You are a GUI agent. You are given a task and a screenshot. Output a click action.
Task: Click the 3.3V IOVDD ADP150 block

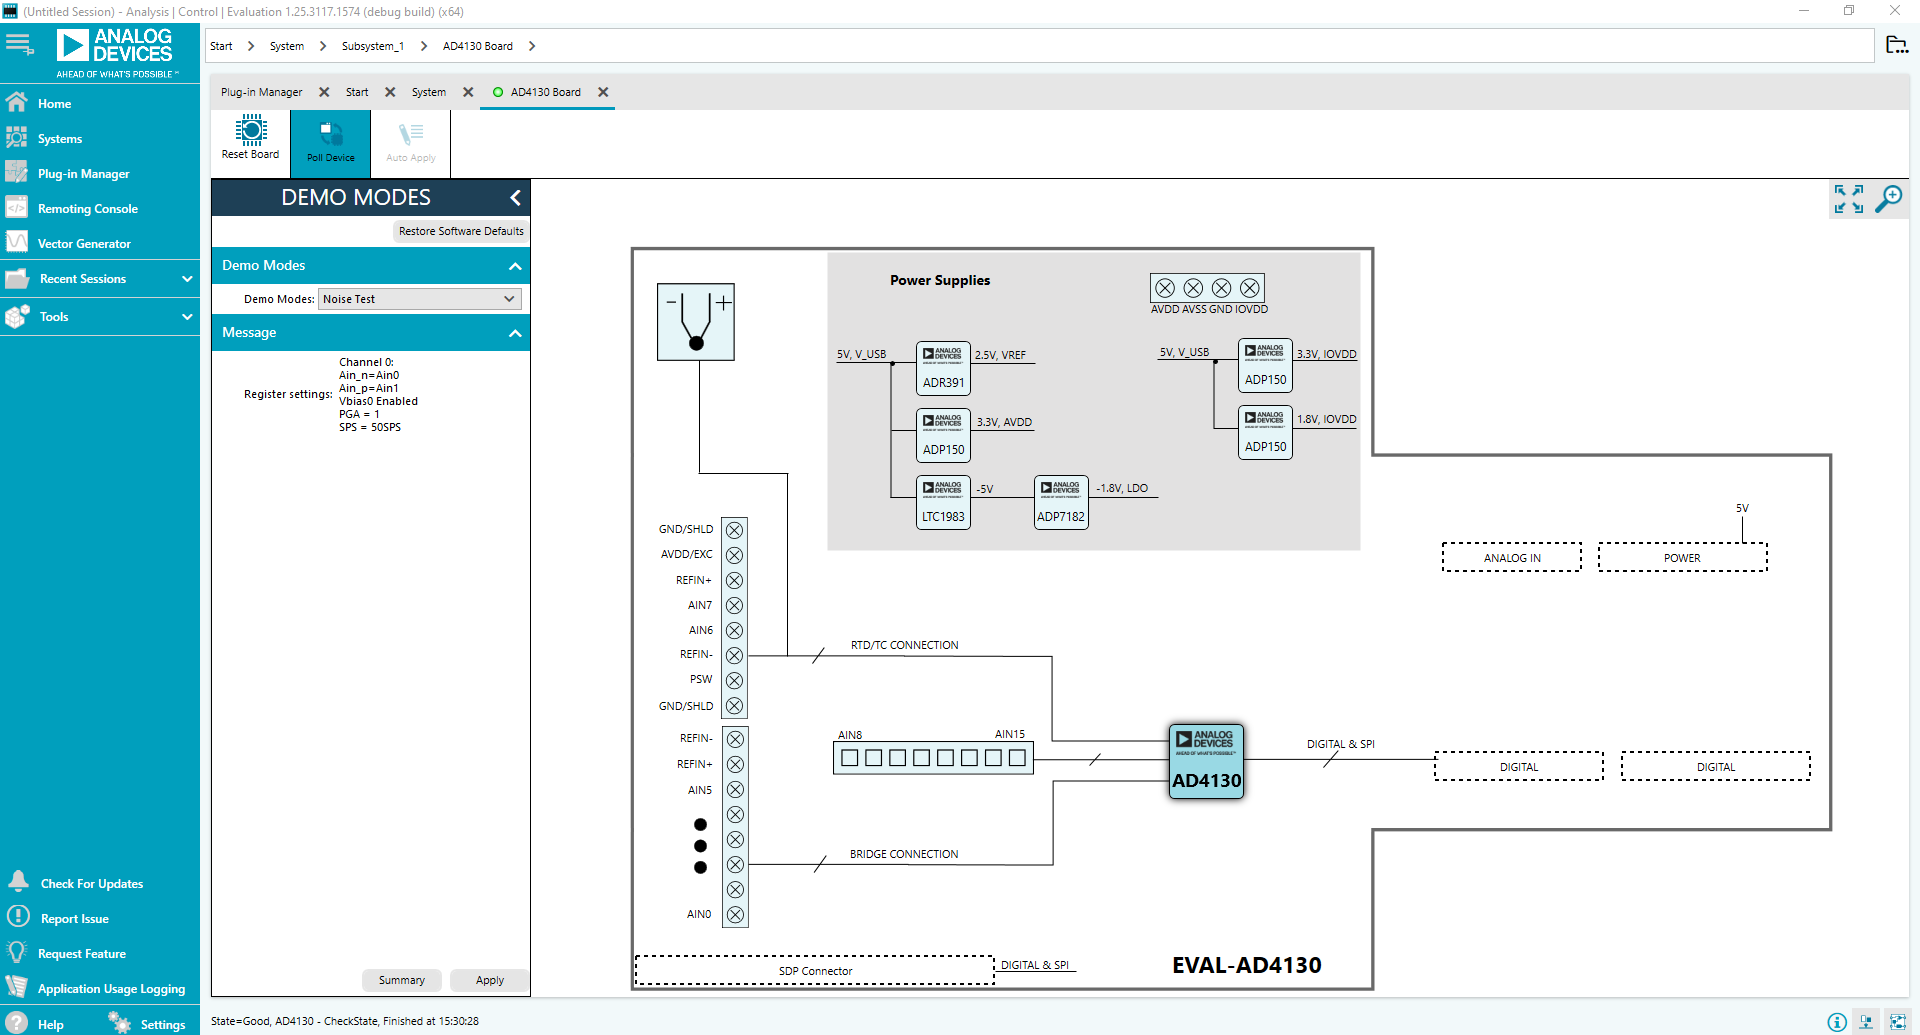[x=1265, y=365]
